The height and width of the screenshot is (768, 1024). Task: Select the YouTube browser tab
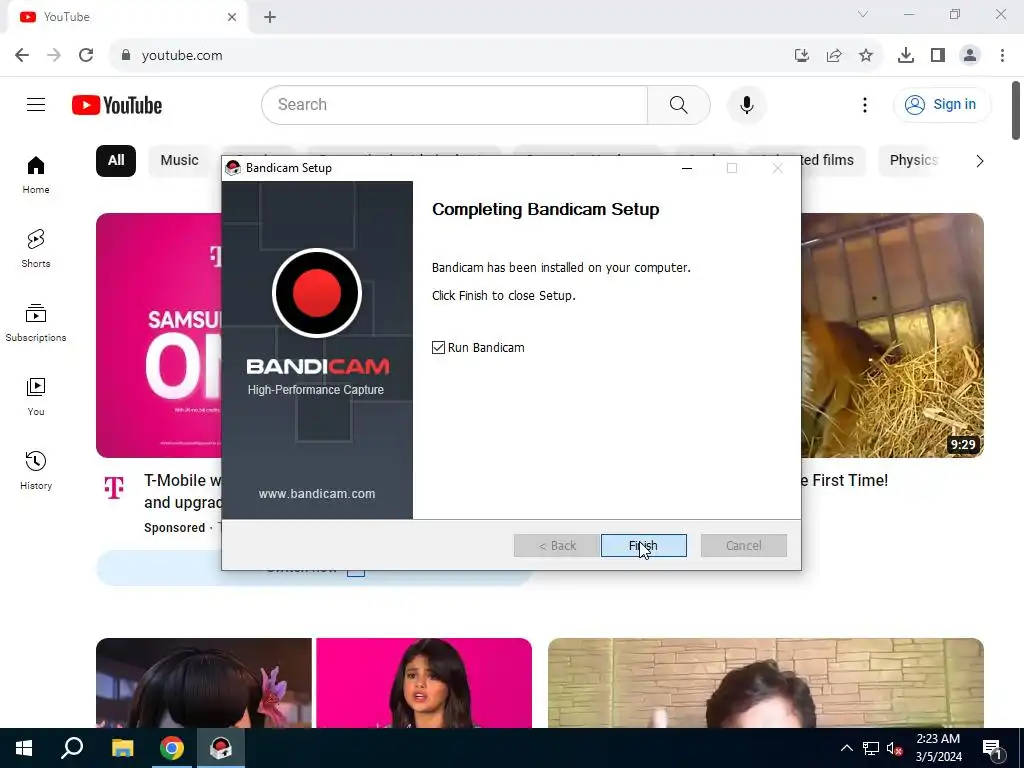127,17
